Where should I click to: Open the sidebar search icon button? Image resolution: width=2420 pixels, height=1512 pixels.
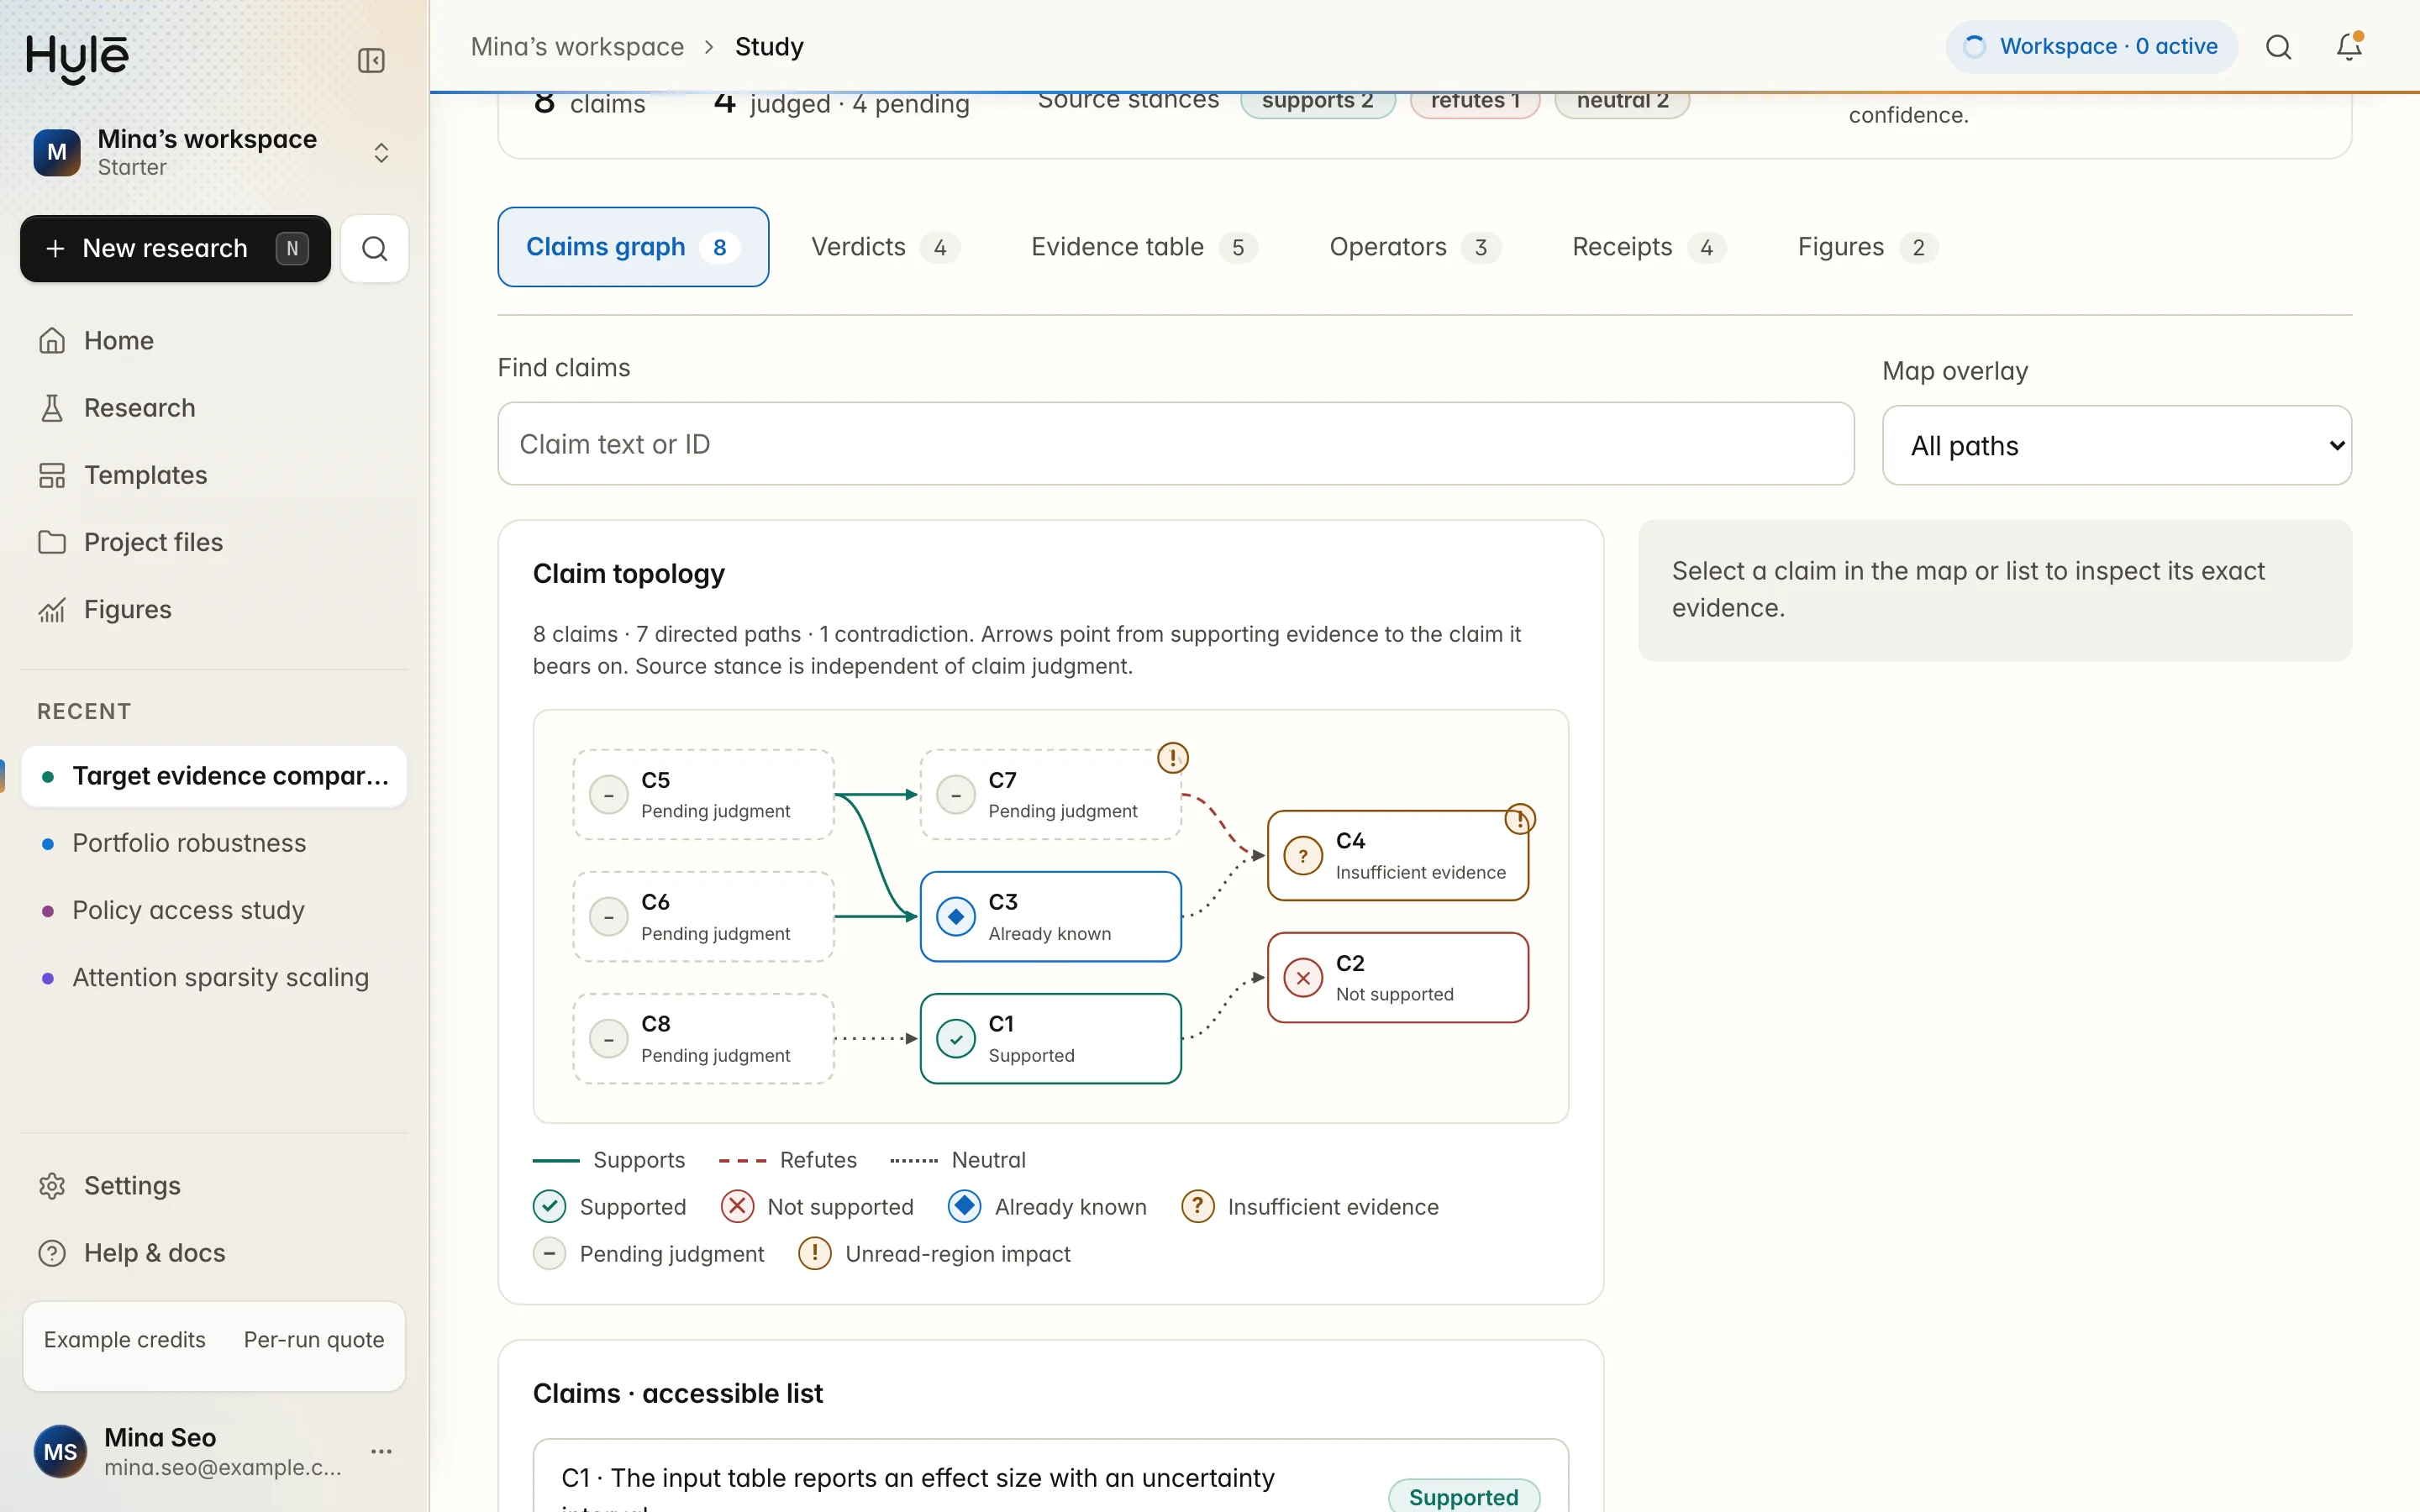pos(375,248)
